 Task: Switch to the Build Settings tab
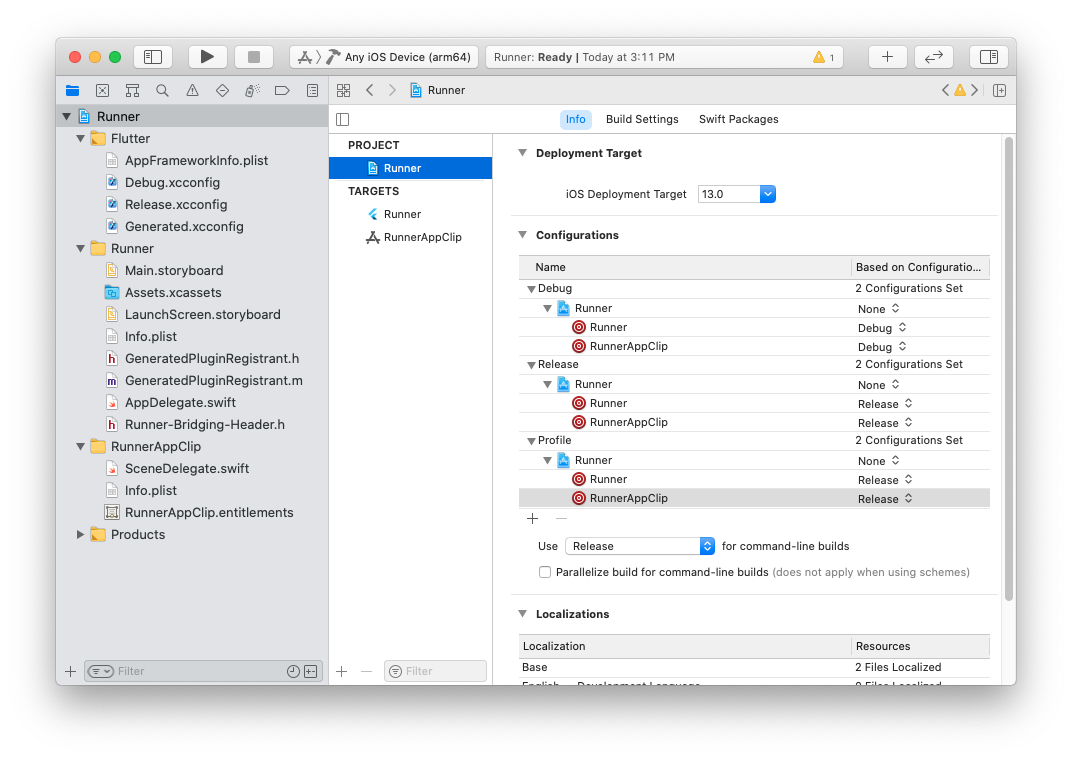point(642,119)
